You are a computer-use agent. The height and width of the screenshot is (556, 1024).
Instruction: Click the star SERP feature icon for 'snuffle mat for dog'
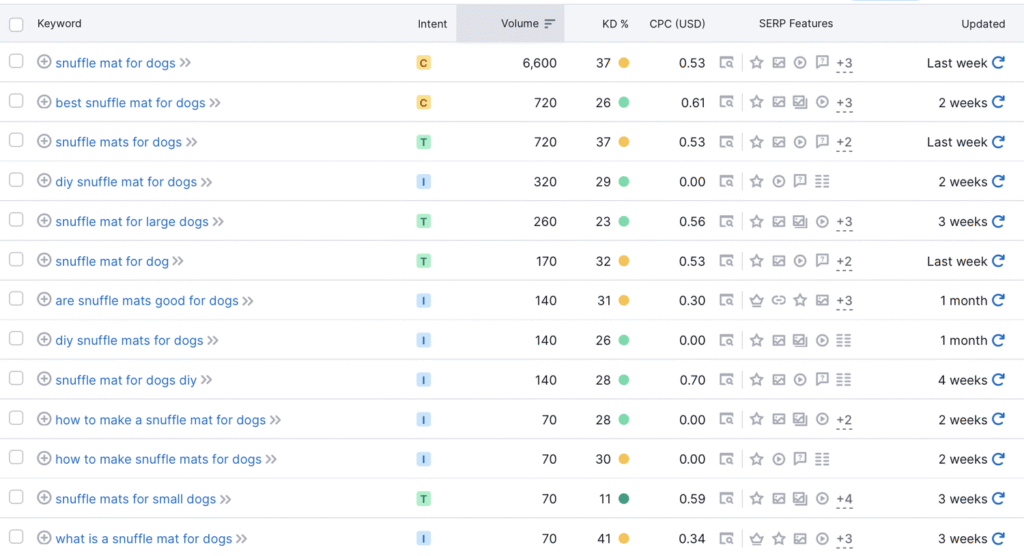pos(757,261)
